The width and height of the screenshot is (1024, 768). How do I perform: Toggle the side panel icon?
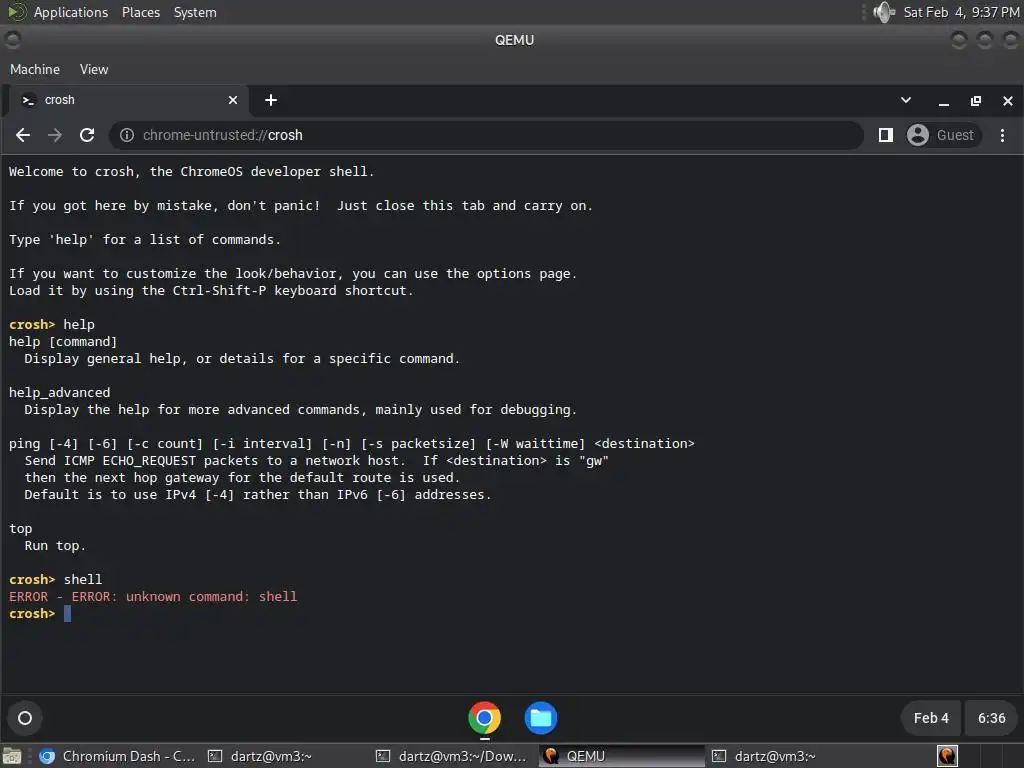click(886, 135)
